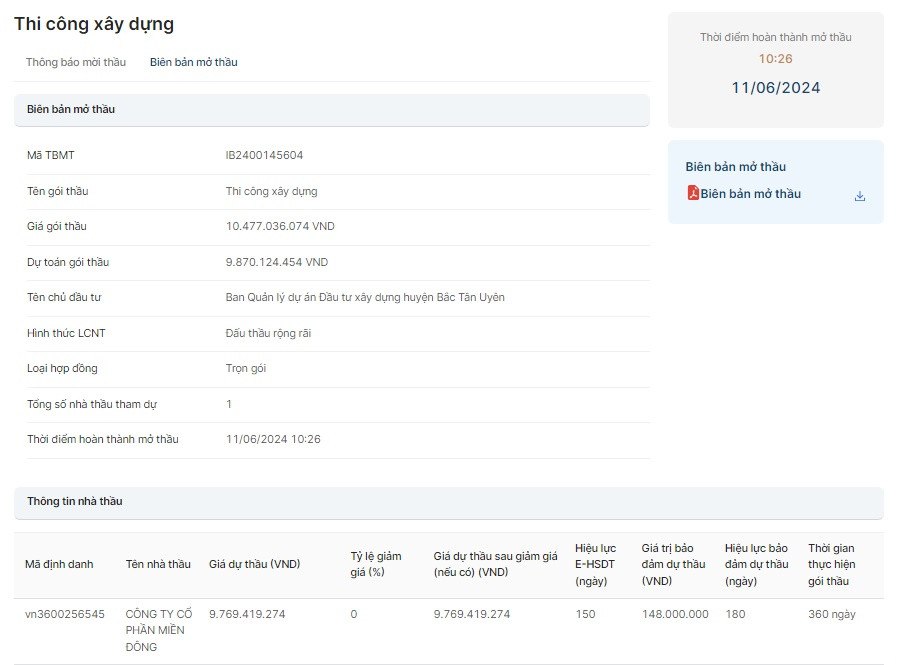Select the Biên bản mở thầu tab
Image resolution: width=900 pixels, height=665 pixels.
coord(194,62)
